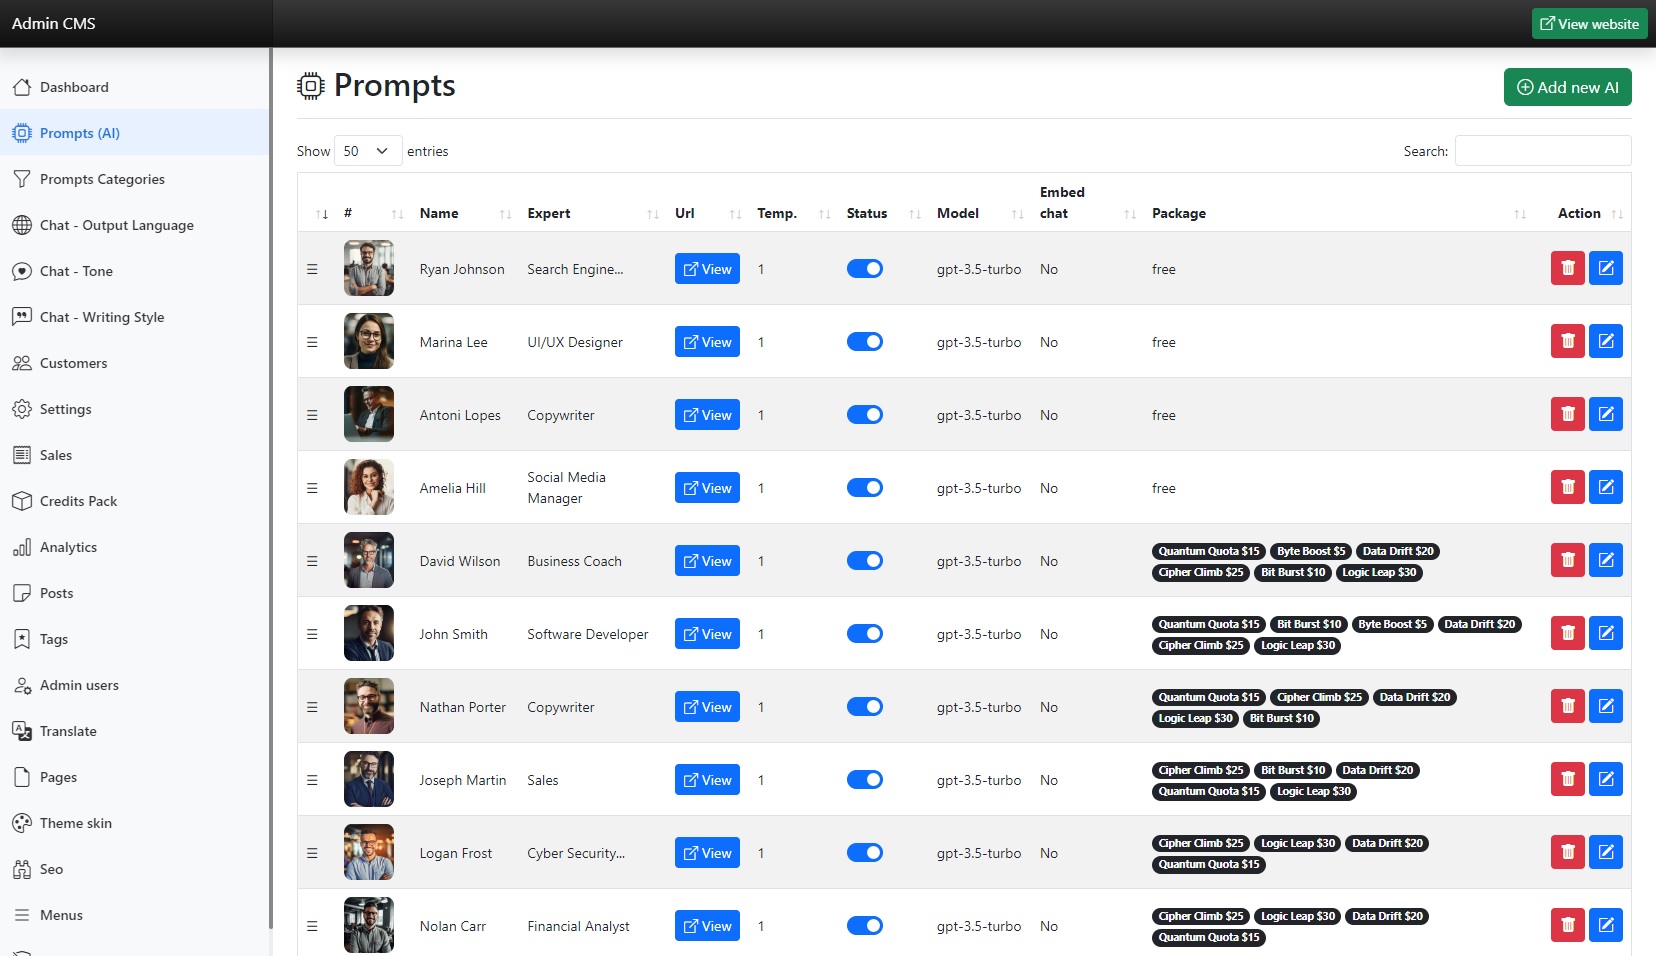This screenshot has width=1656, height=956.
Task: Focus the Search input field
Action: (1542, 151)
